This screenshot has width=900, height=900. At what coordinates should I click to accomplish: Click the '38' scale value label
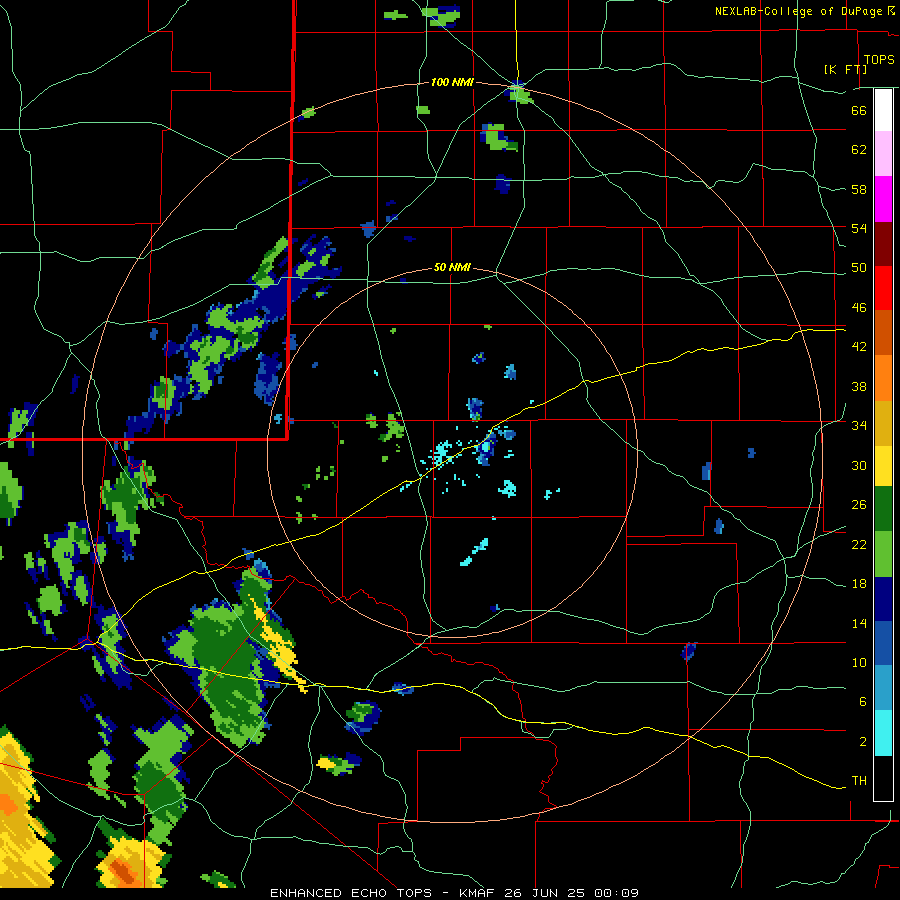(x=859, y=386)
